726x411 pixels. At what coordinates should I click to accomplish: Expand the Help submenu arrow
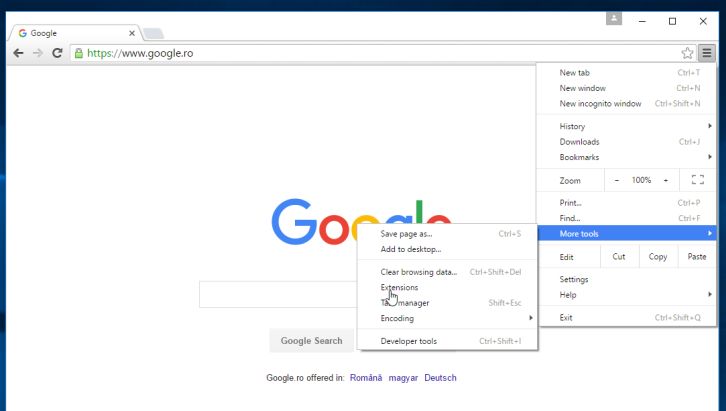(x=710, y=294)
